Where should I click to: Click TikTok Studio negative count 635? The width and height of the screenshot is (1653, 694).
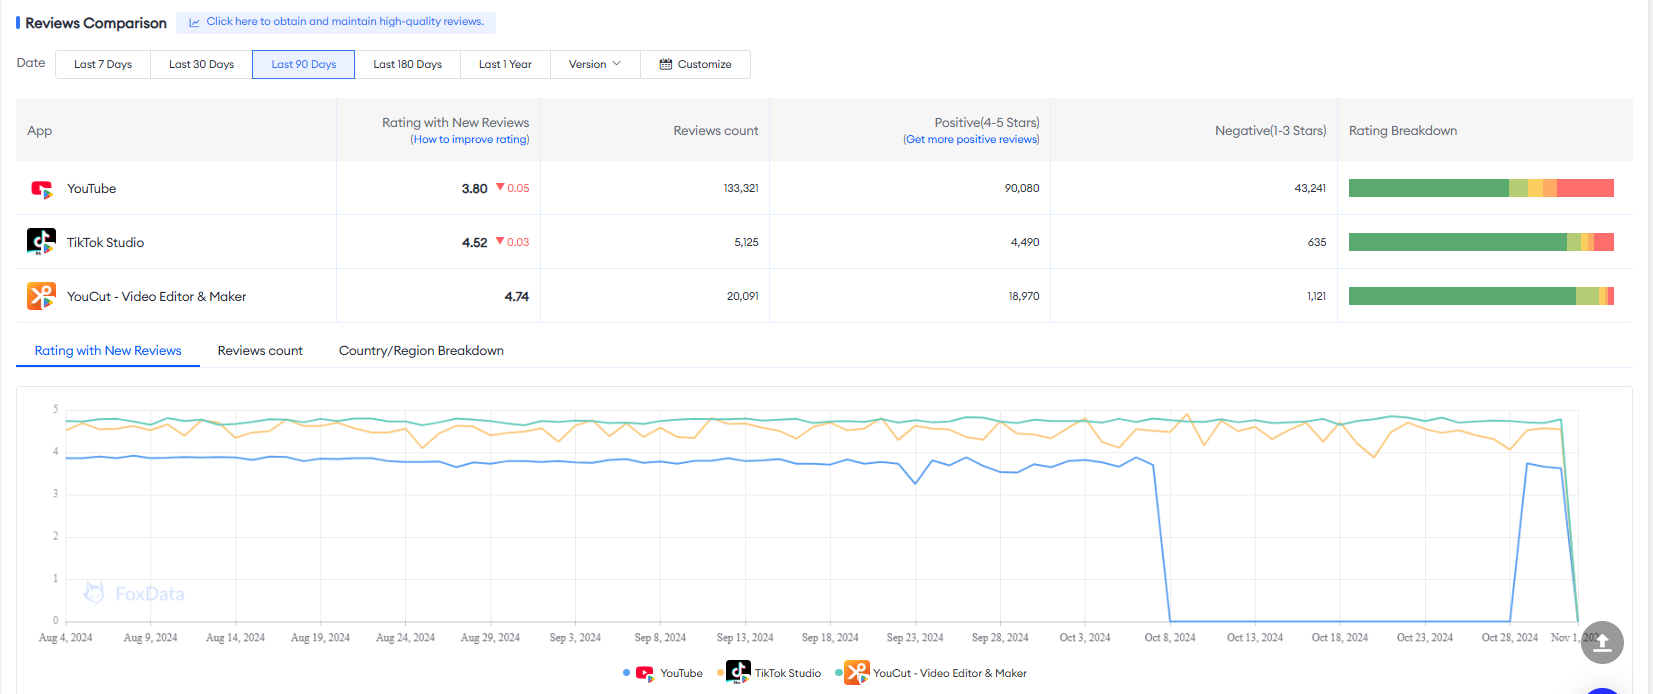[x=1317, y=243]
